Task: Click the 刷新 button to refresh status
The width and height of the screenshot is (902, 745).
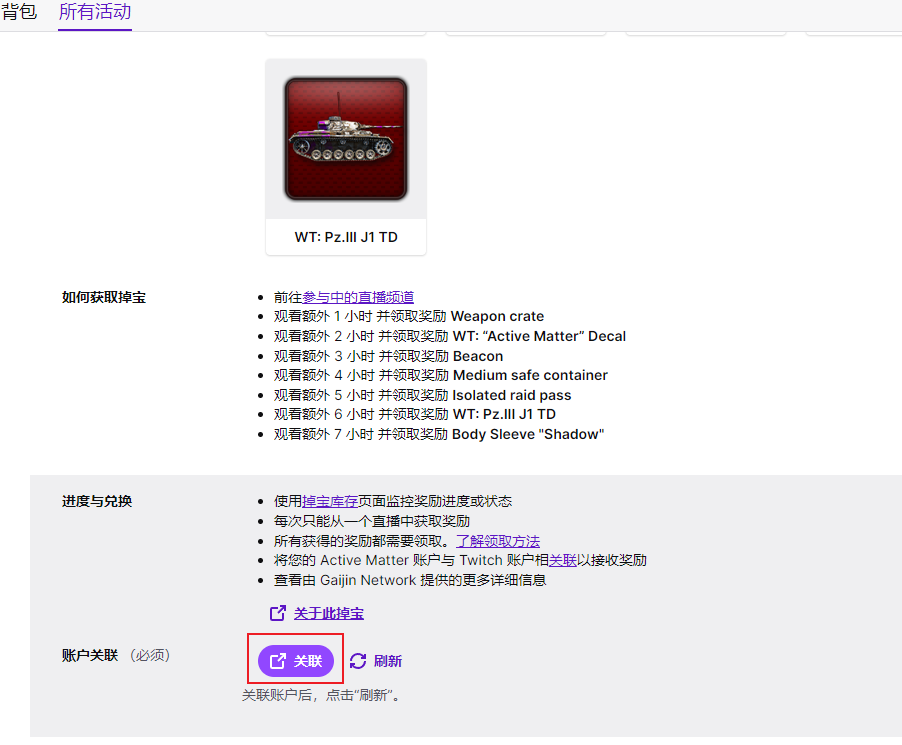Action: (375, 661)
